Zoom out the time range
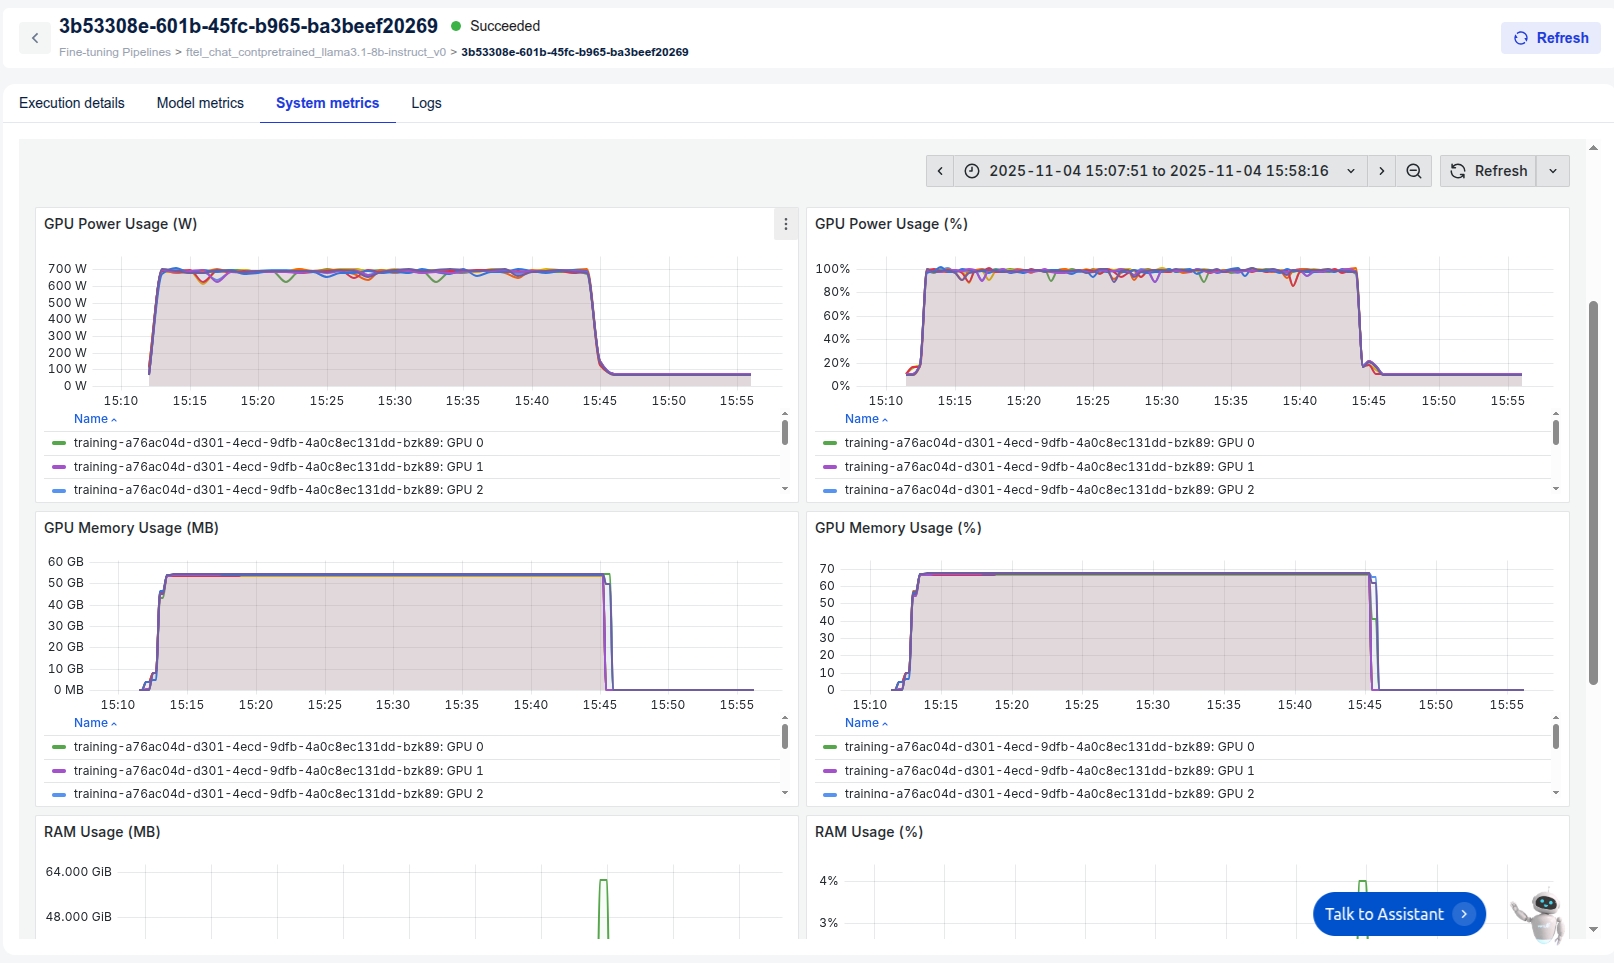 coord(1414,171)
